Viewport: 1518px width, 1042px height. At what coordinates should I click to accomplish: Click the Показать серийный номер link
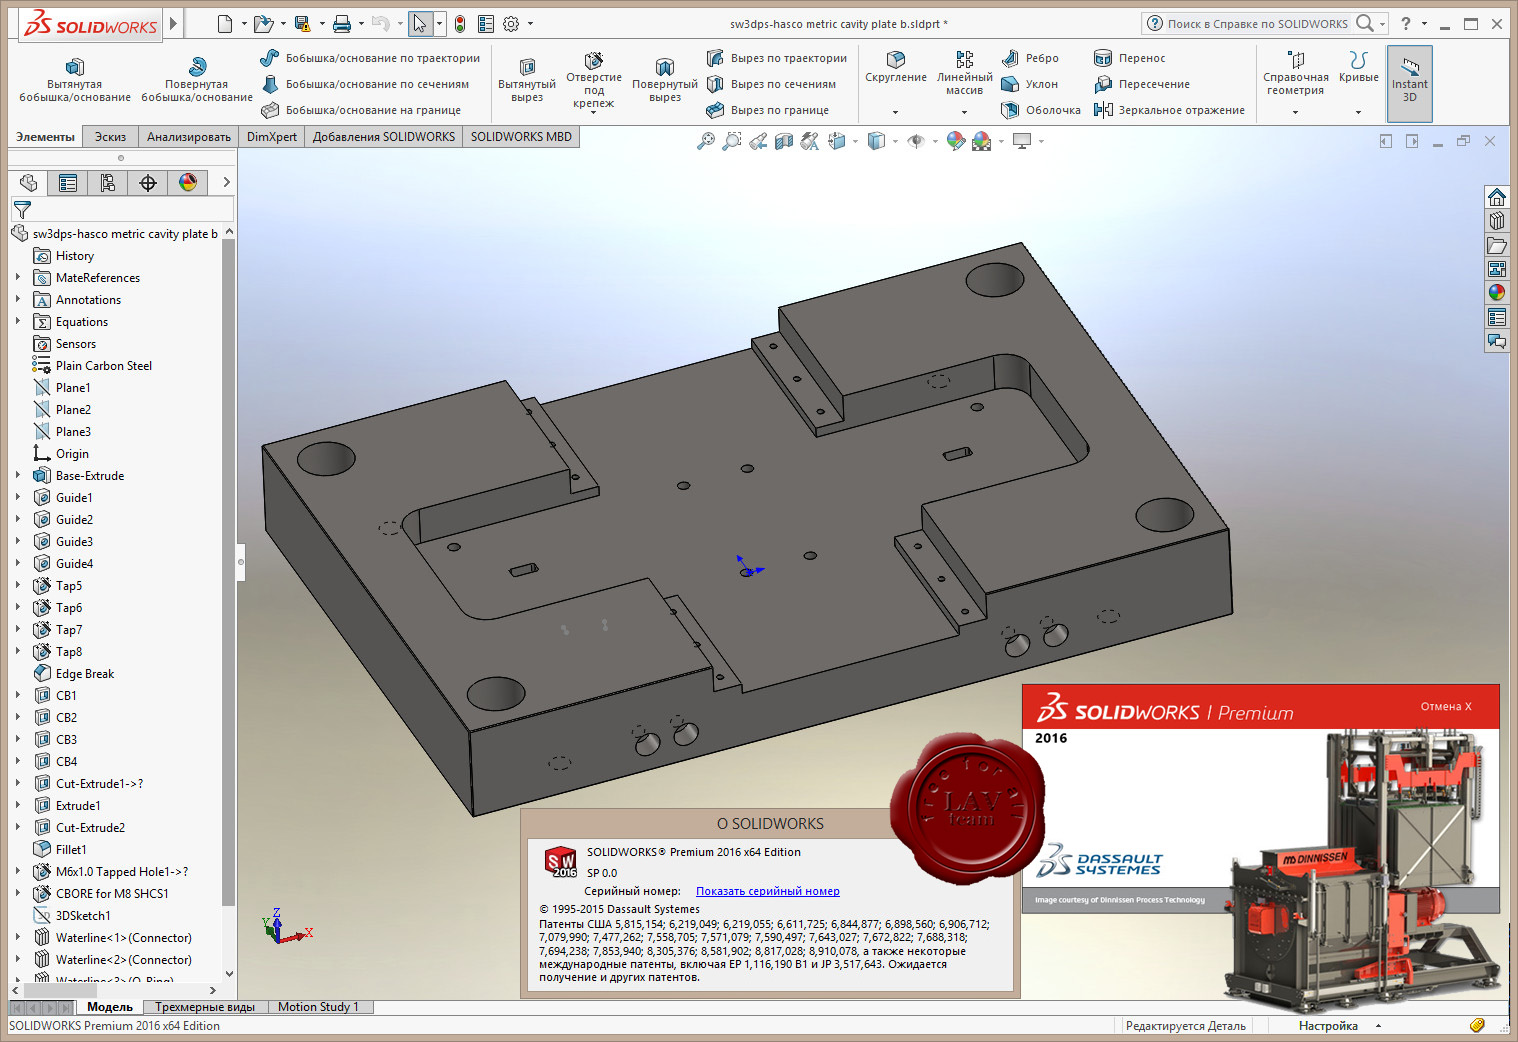pyautogui.click(x=768, y=891)
